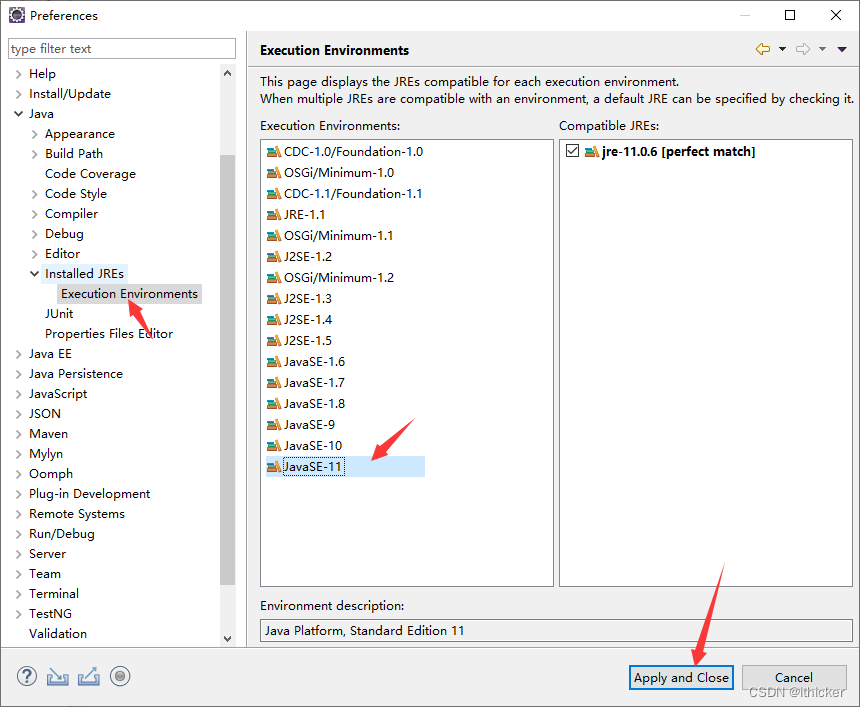Collapse the Java tree node

point(19,114)
